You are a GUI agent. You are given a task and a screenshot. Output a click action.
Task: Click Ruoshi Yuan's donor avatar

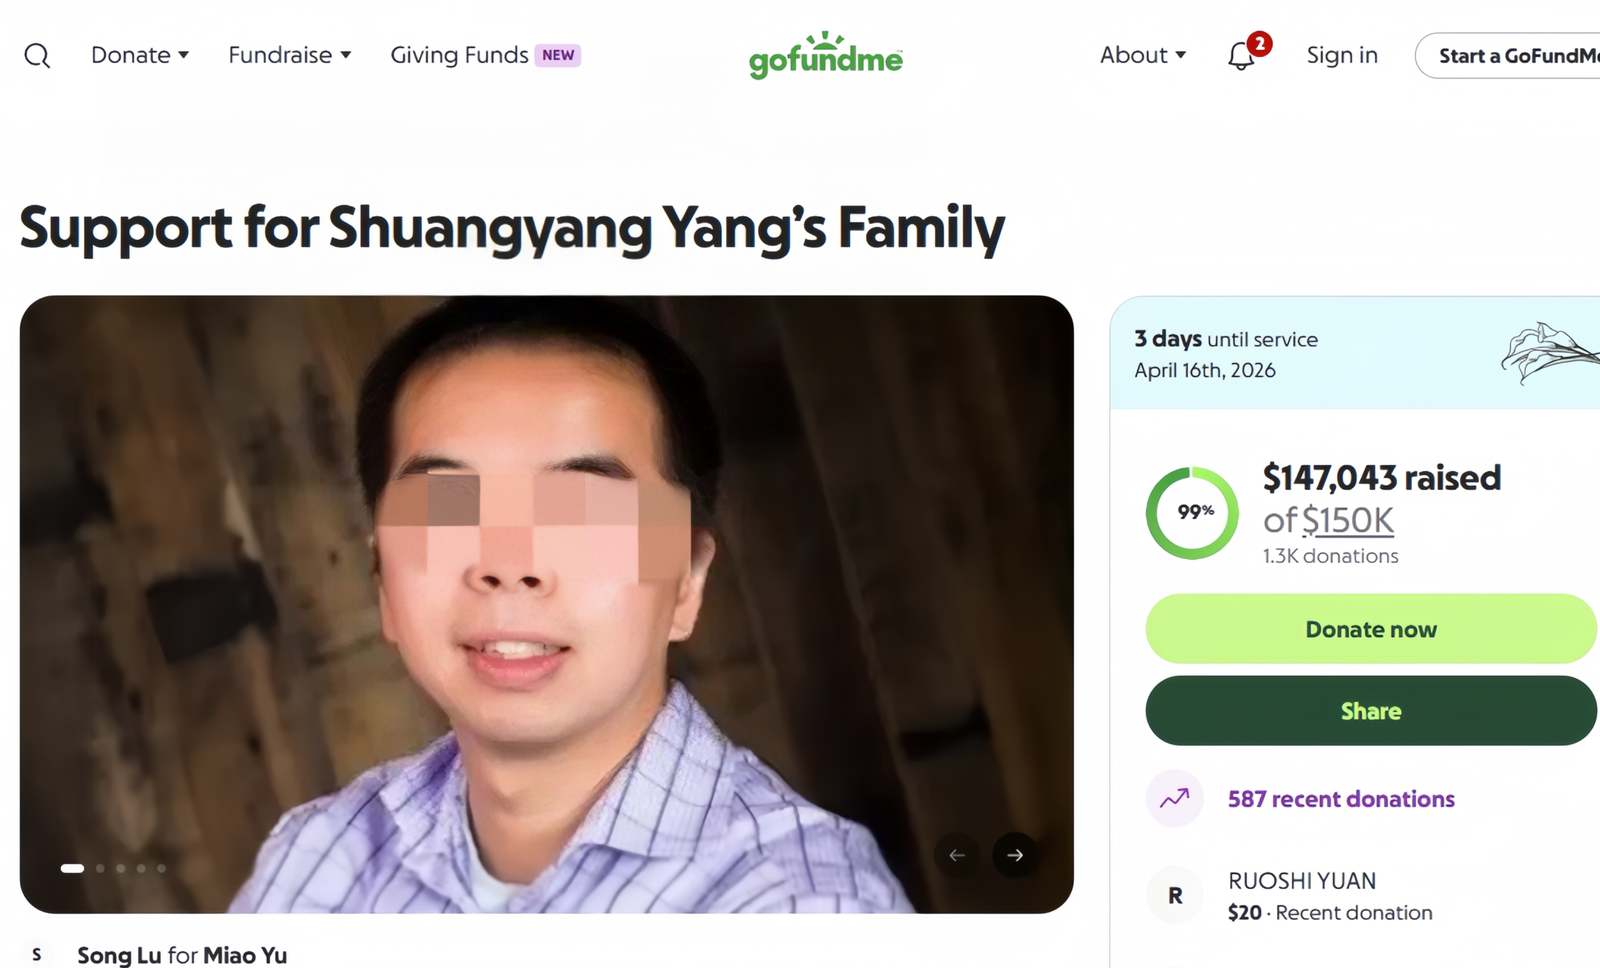click(1175, 896)
